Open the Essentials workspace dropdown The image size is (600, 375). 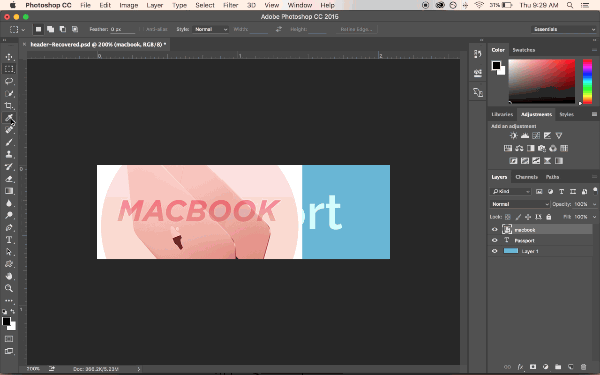(563, 29)
